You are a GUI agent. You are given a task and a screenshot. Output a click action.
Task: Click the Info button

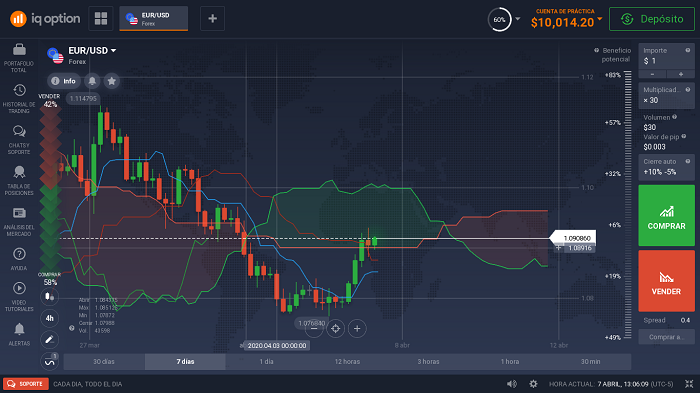64,81
